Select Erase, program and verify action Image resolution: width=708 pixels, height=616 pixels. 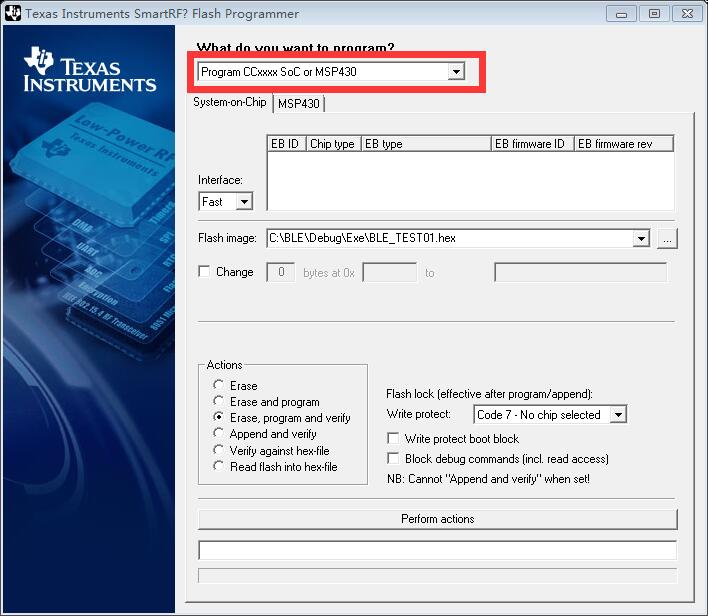219,417
